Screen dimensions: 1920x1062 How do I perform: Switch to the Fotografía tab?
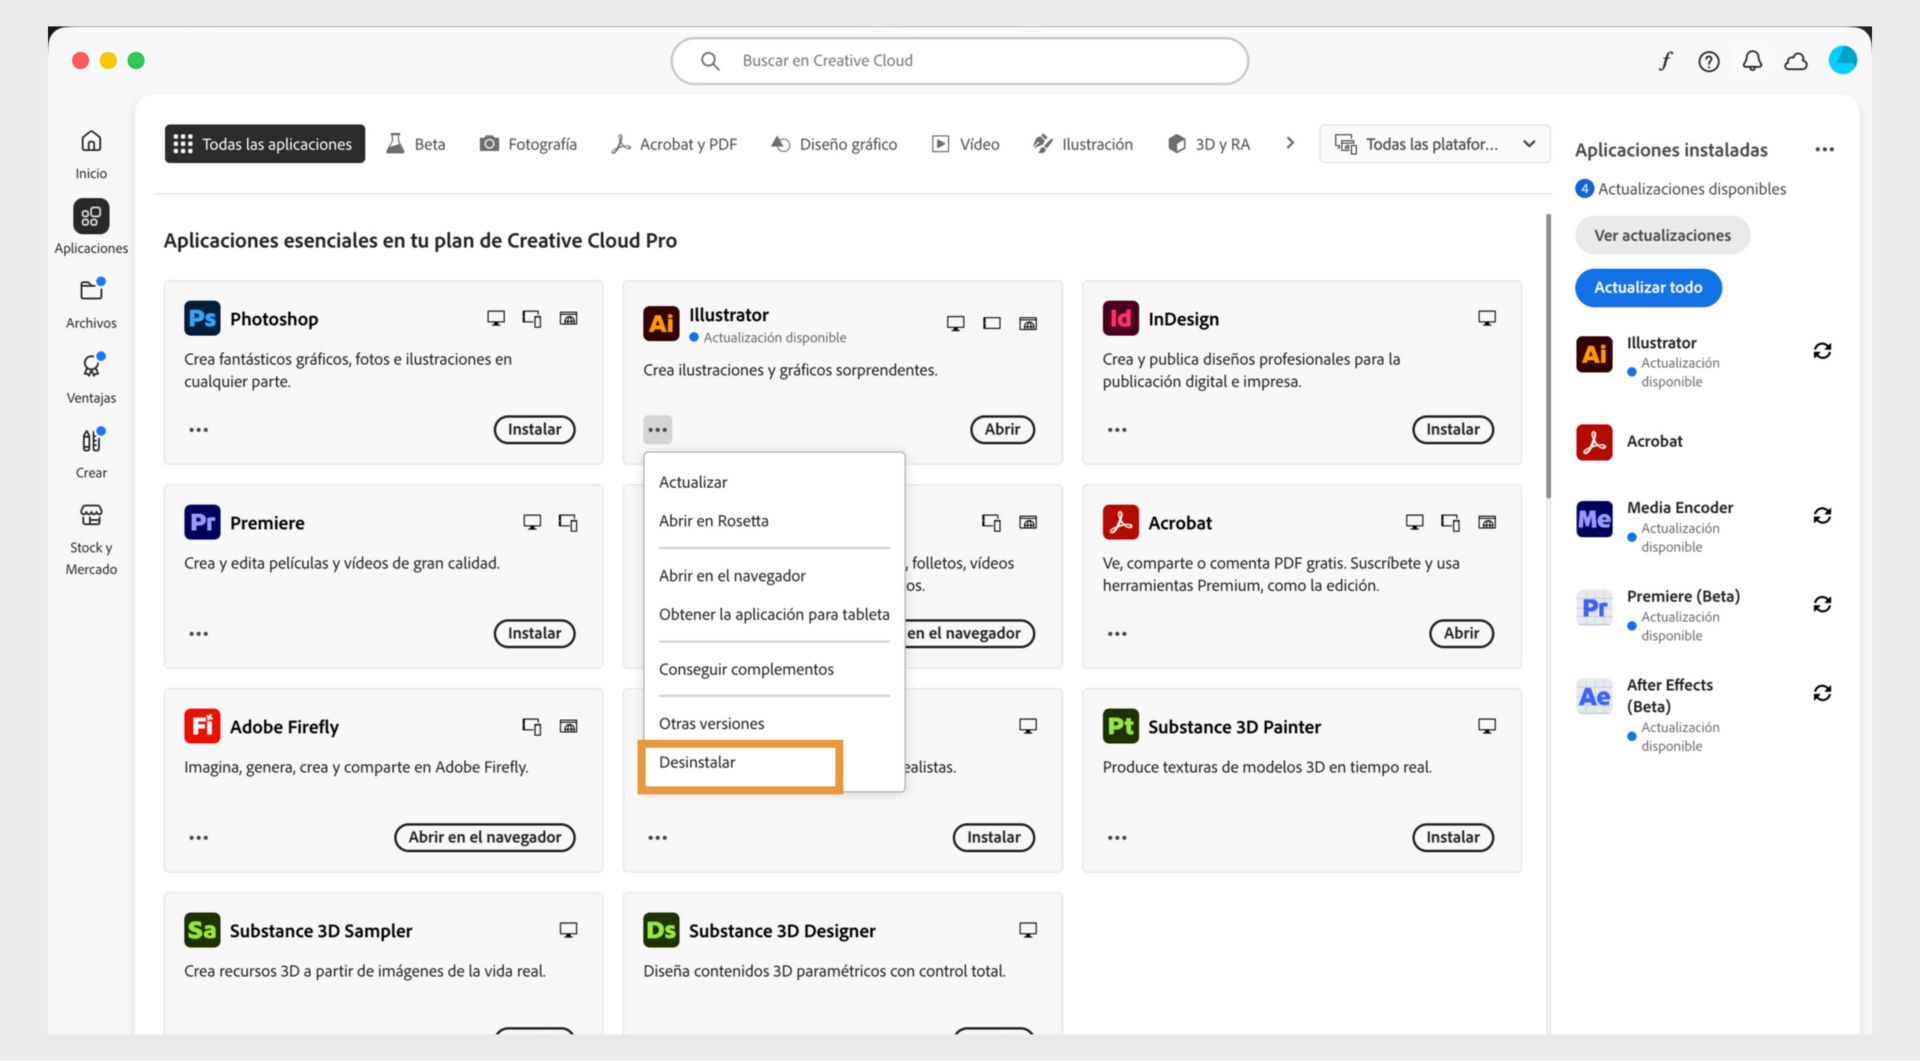tap(528, 144)
